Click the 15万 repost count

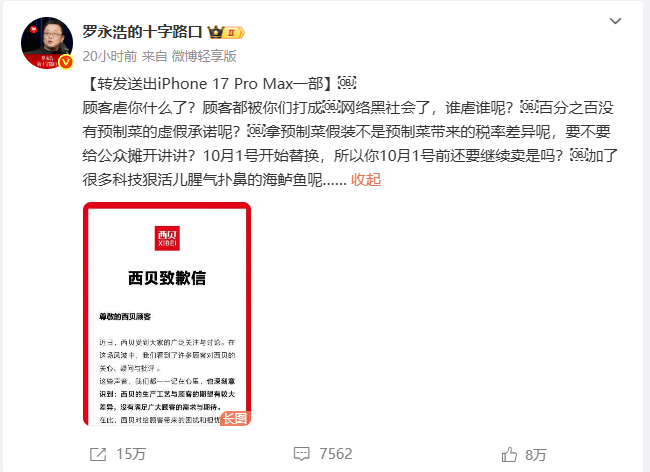pos(131,454)
